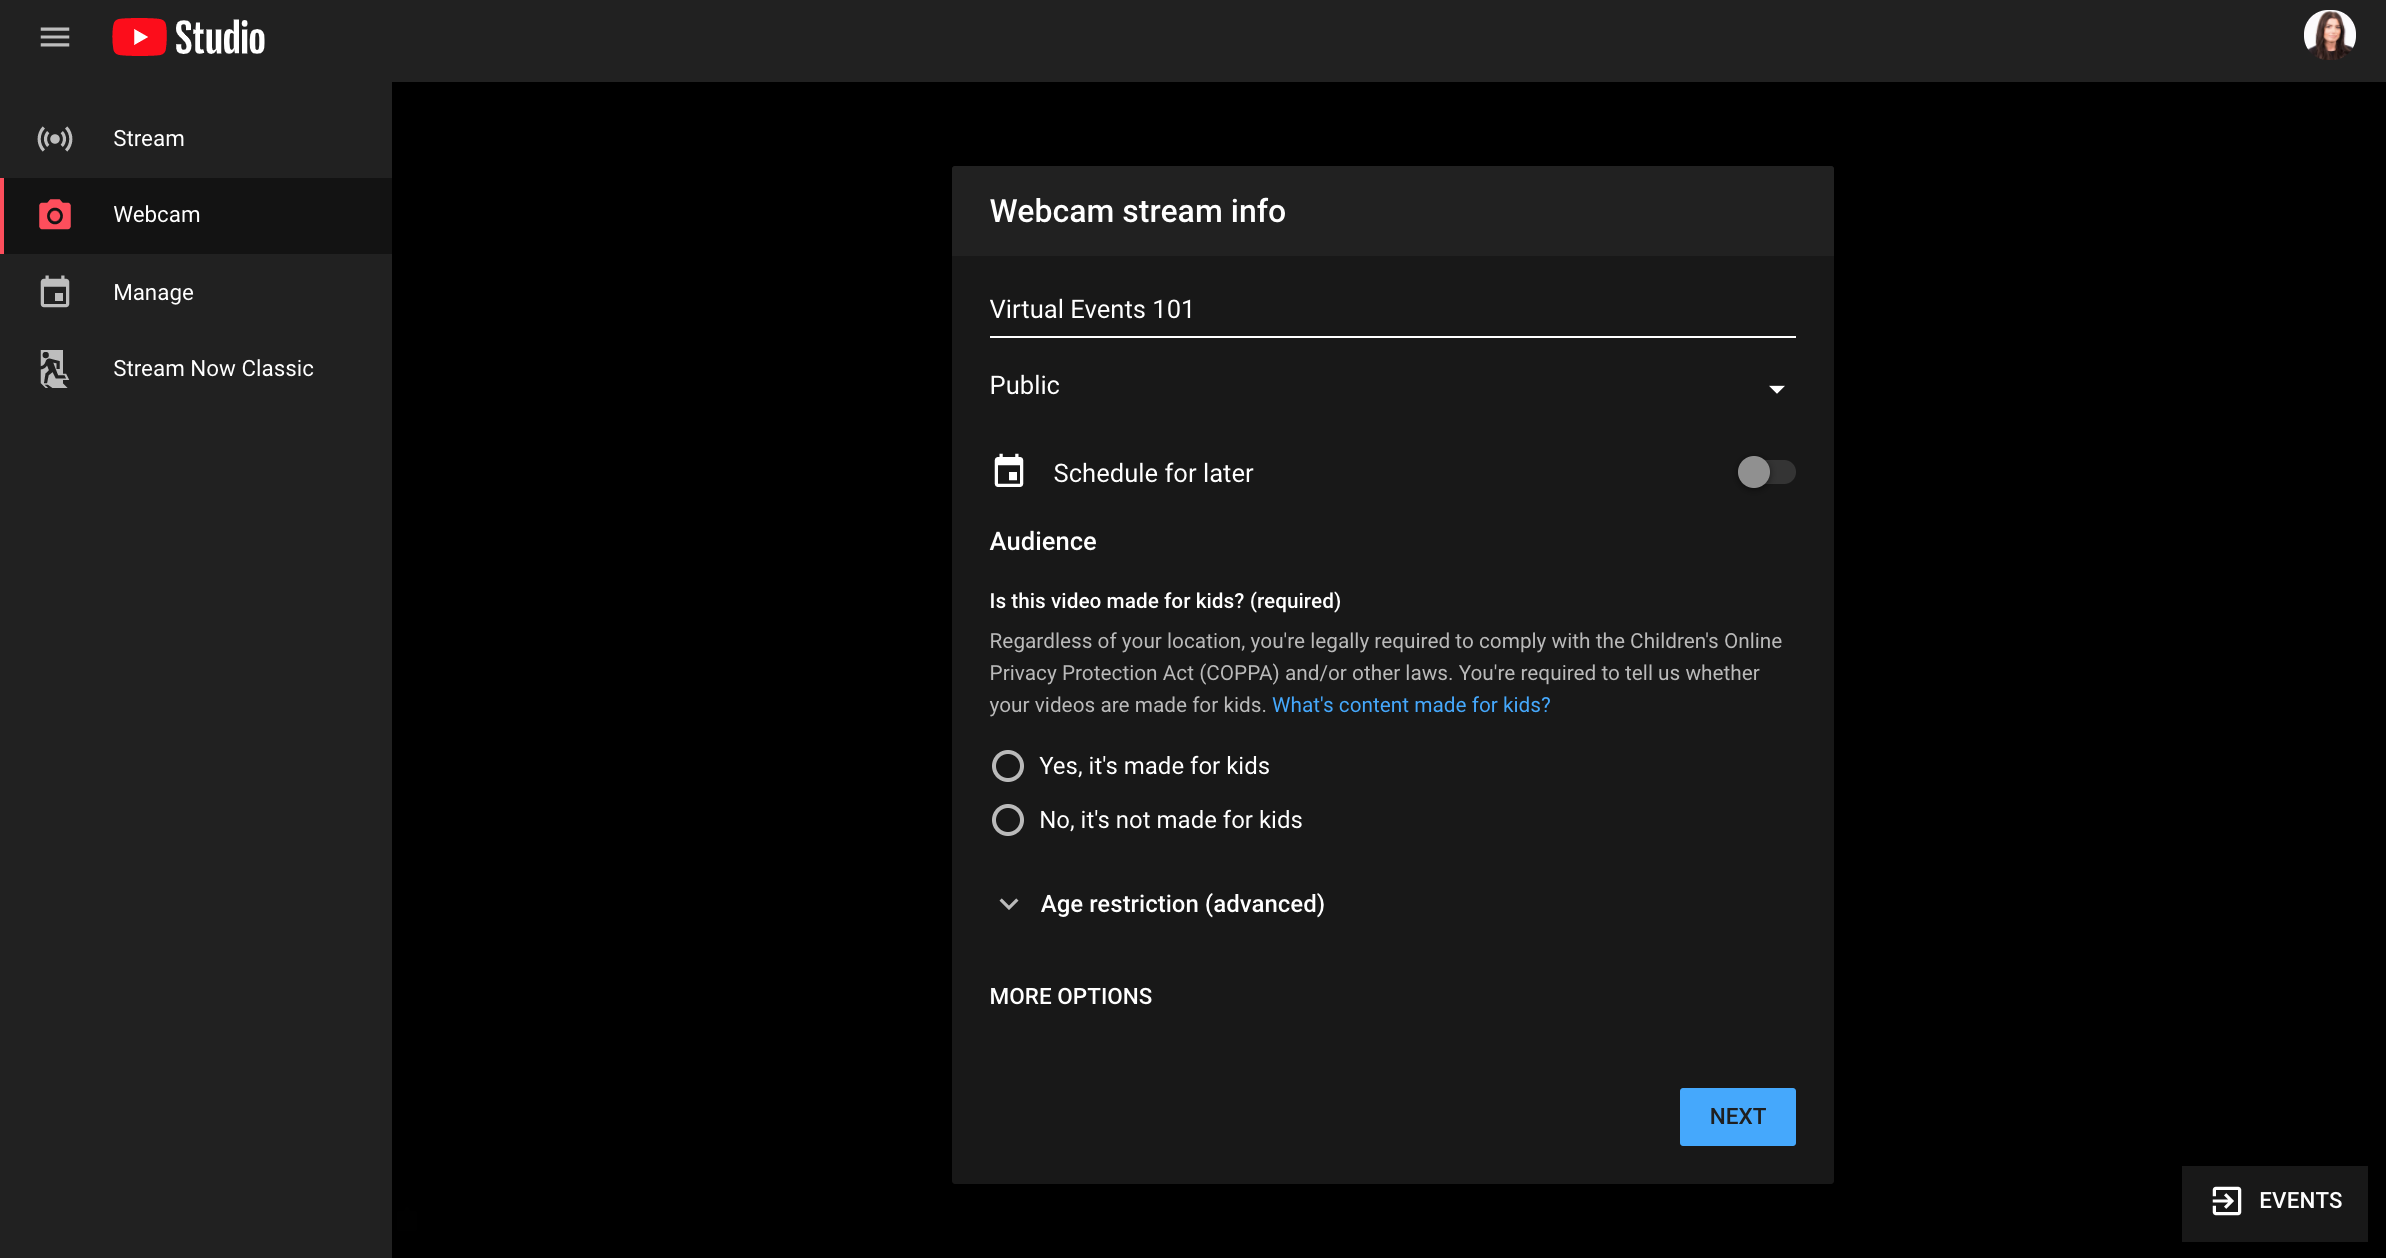
Task: Click the Stream icon in sidebar
Action: coord(55,139)
